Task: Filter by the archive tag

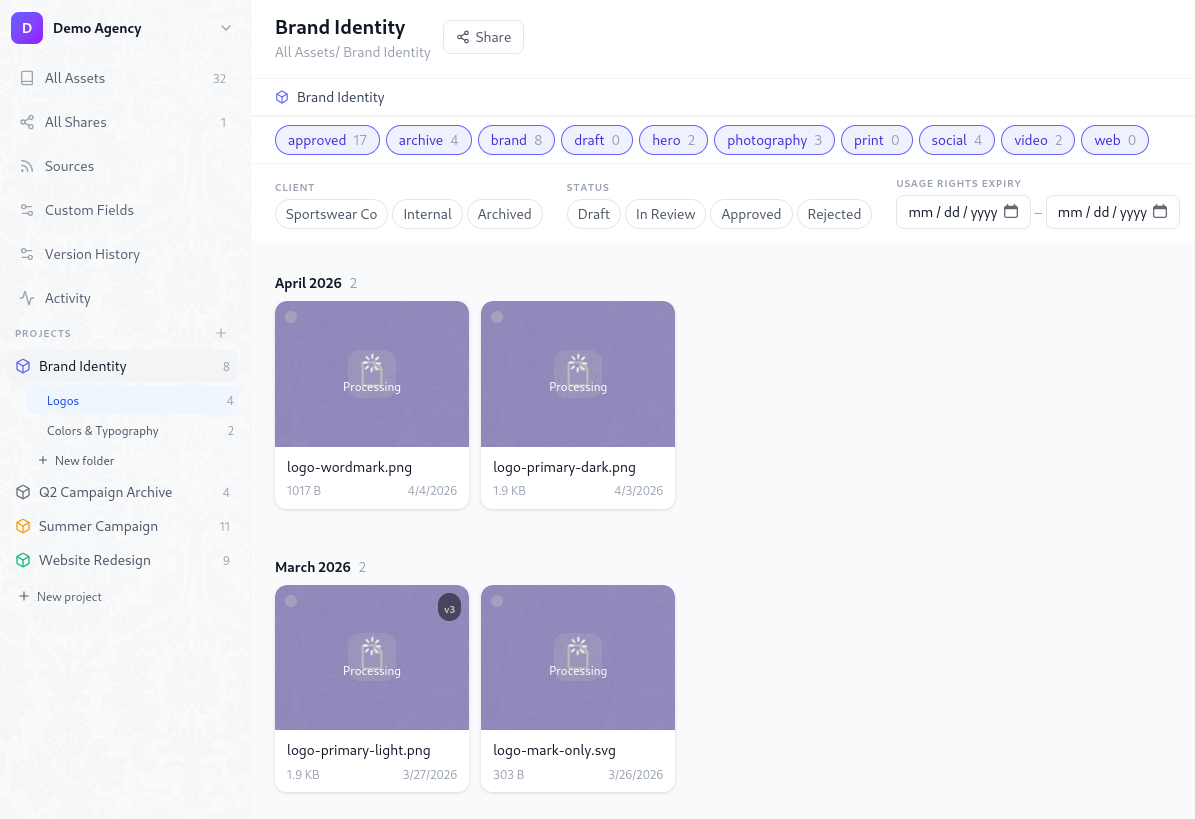Action: tap(429, 140)
